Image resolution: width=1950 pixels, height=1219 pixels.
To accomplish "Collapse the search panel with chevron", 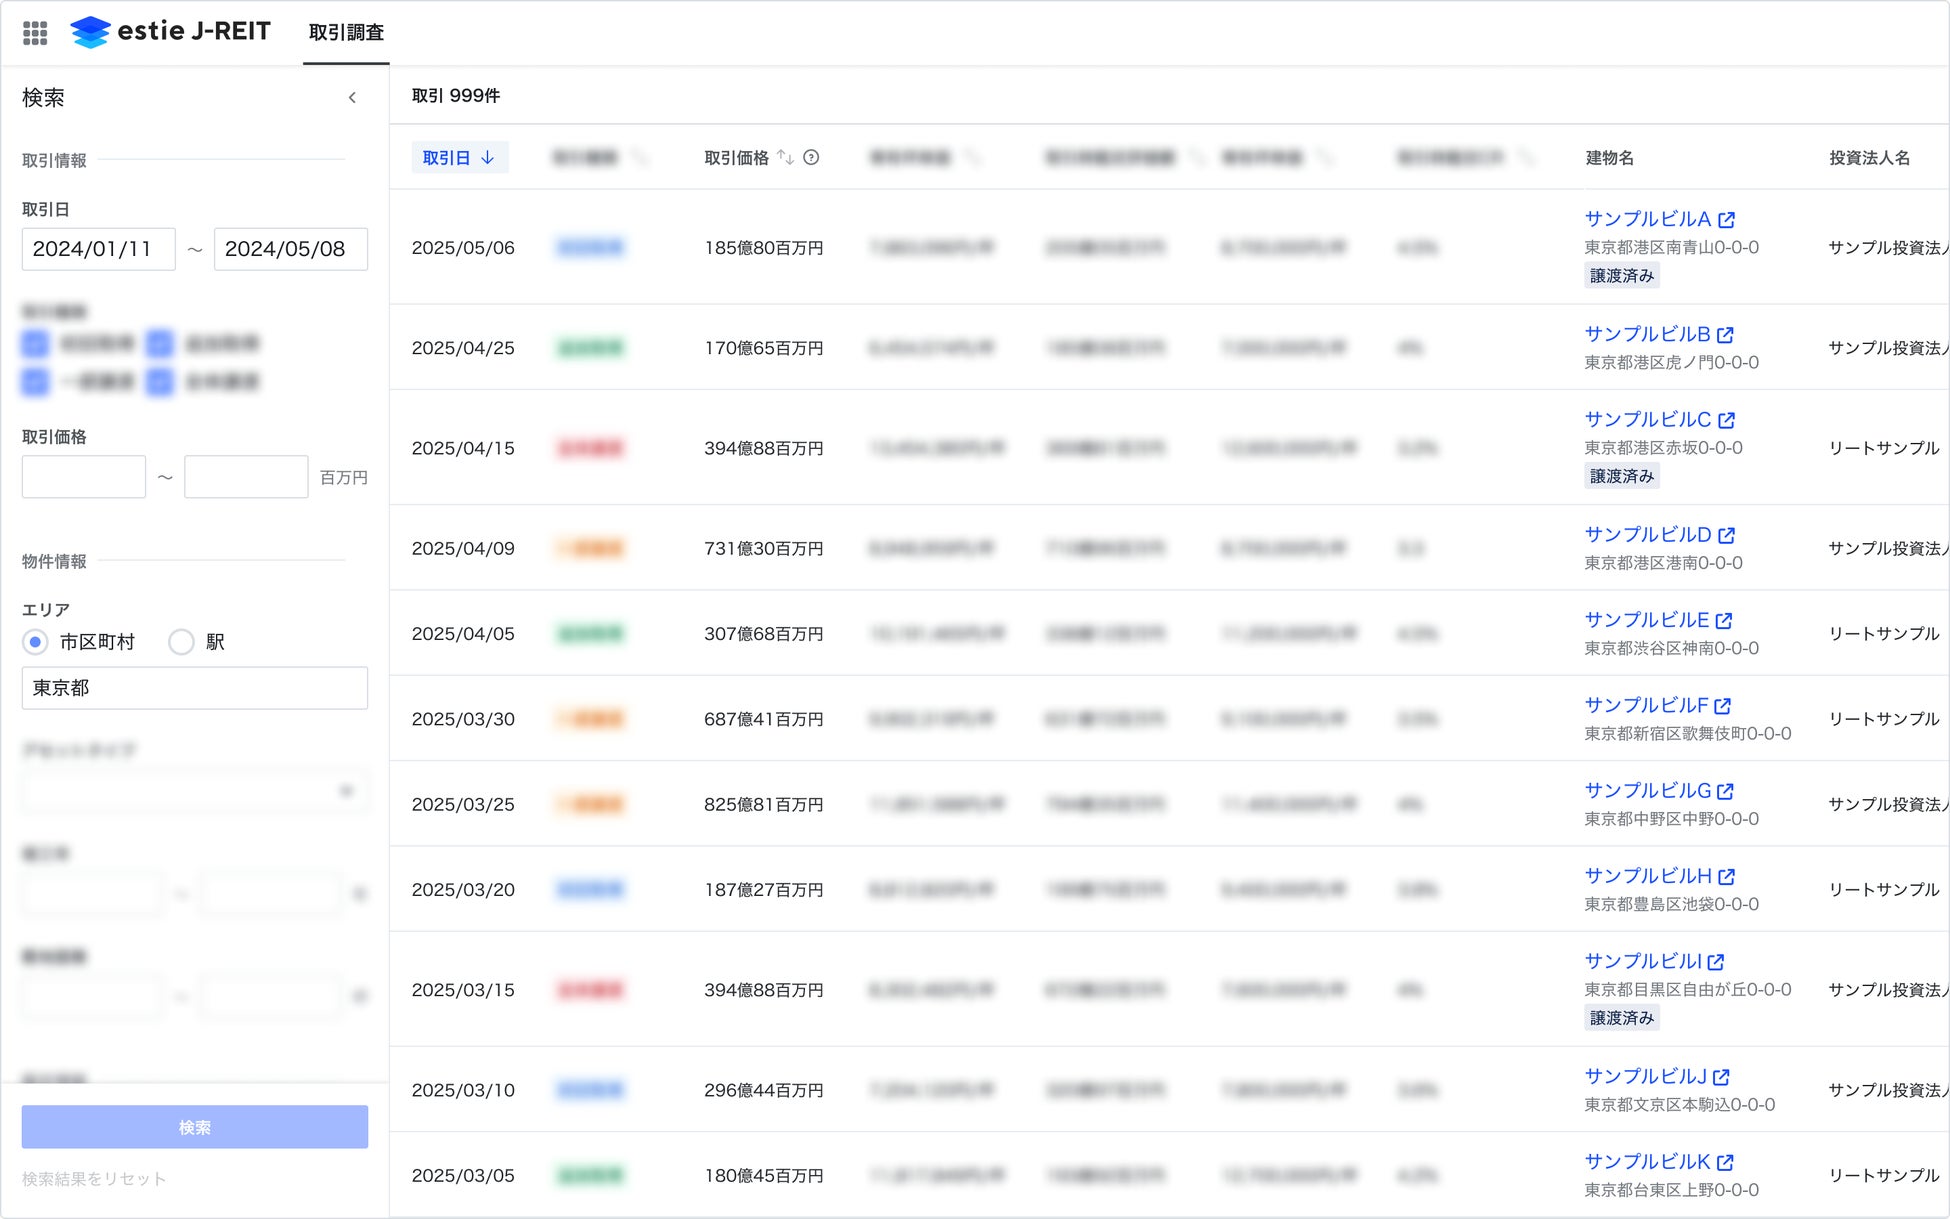I will [x=352, y=98].
